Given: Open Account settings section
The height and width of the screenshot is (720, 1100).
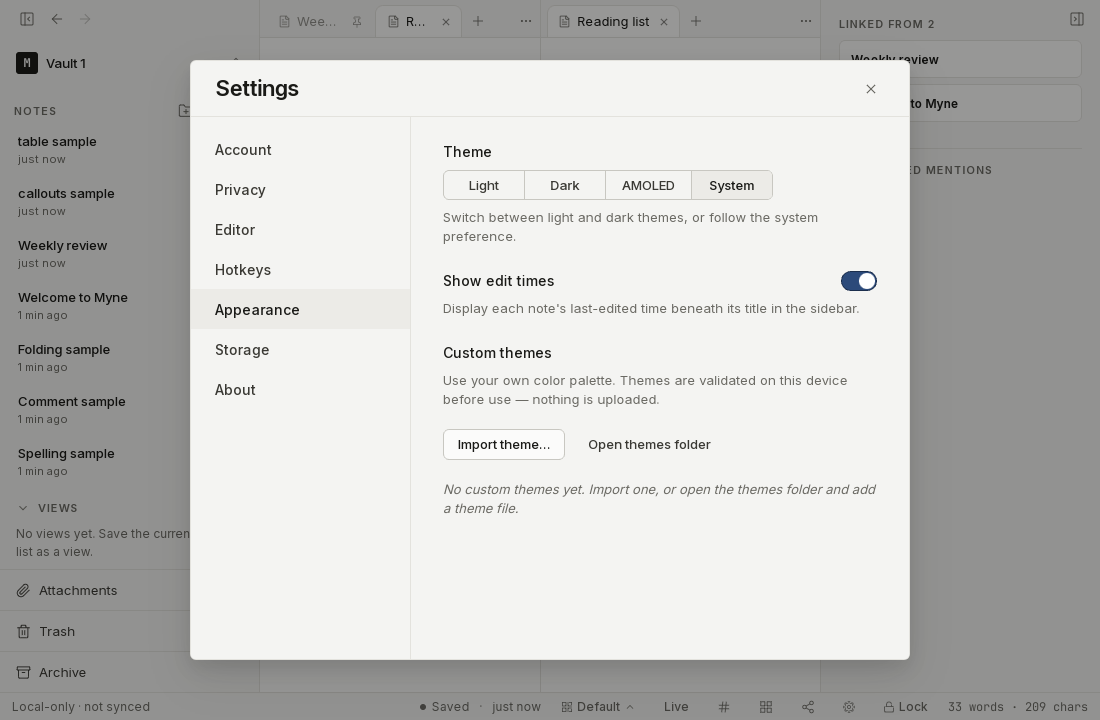Looking at the screenshot, I should (x=300, y=149).
